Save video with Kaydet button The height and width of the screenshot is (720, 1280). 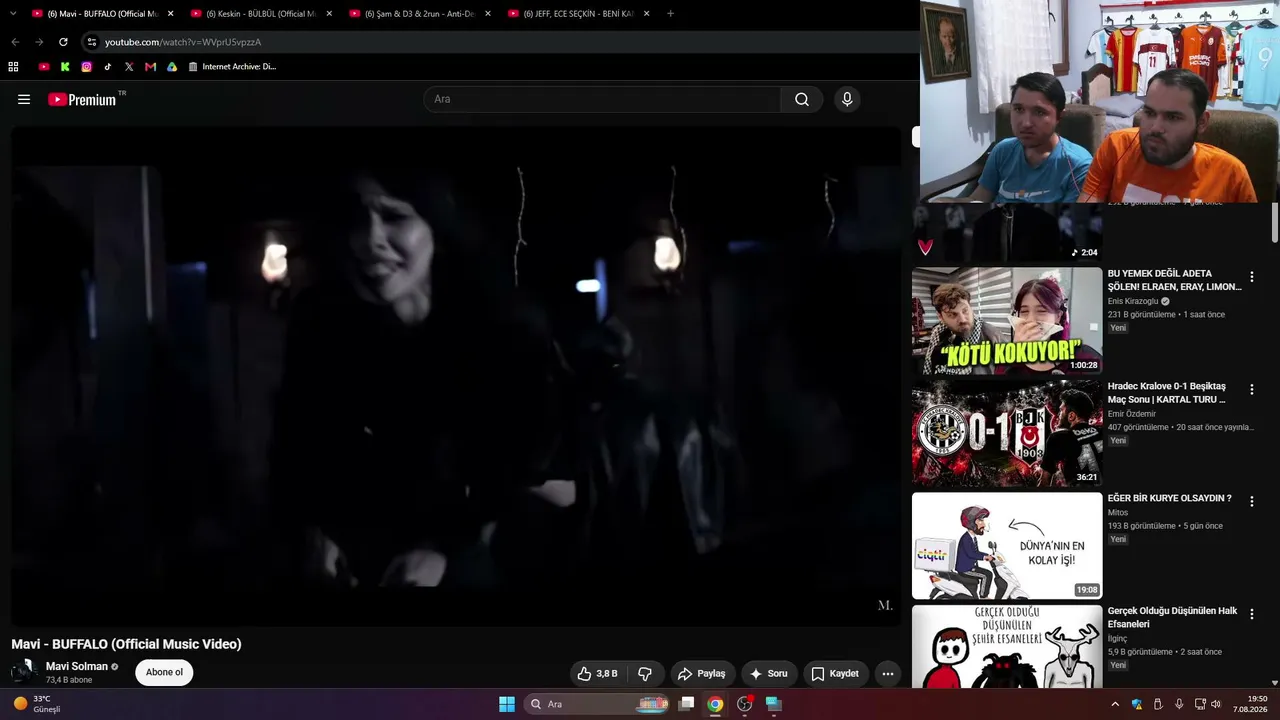point(835,674)
